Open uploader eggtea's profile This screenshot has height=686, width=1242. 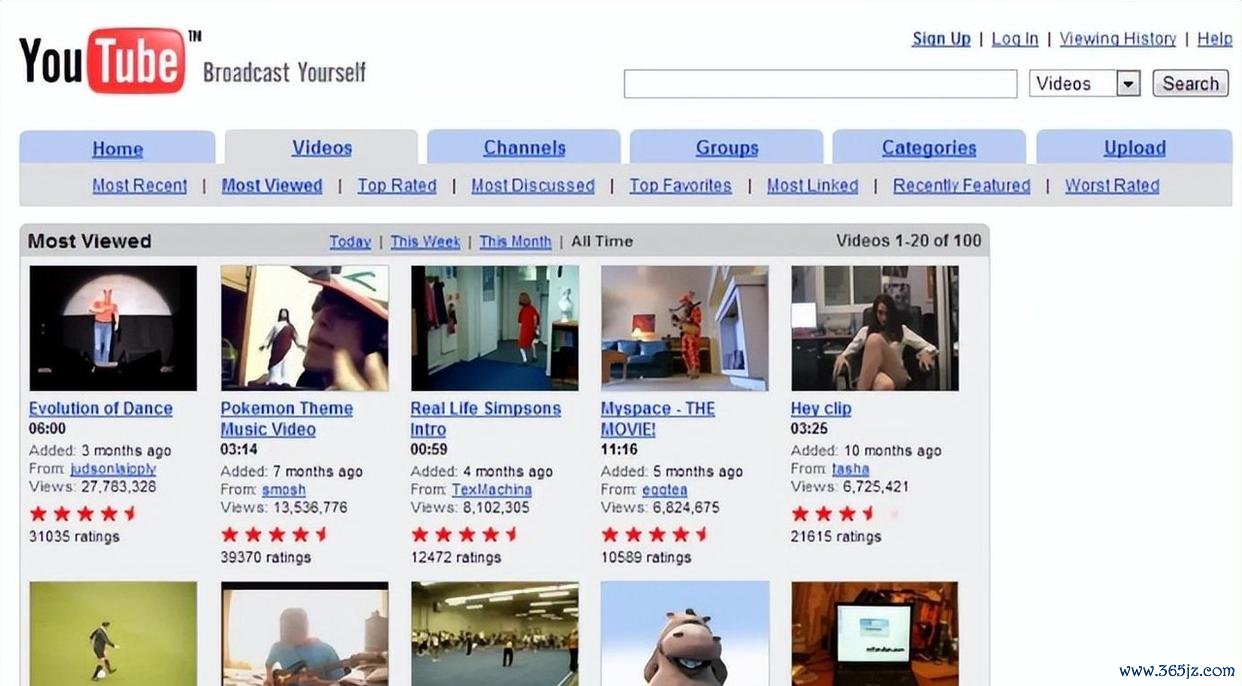tap(665, 489)
